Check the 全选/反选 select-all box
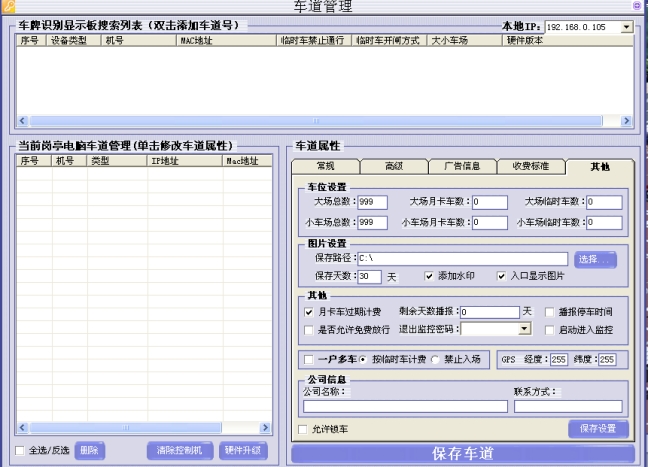This screenshot has width=649, height=467. click(x=22, y=450)
